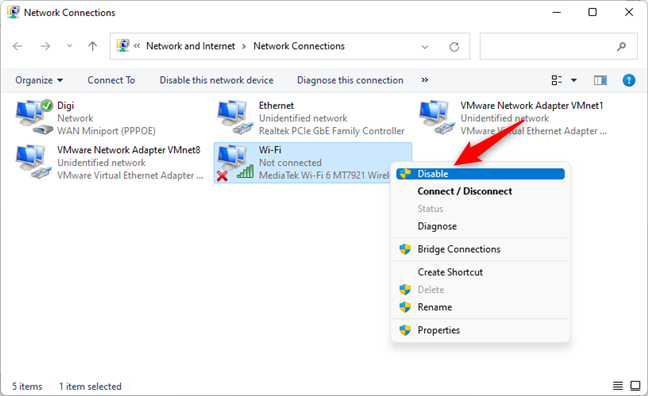Viewport: 648px width, 396px height.
Task: Go up one level with the up arrow
Action: pos(93,46)
